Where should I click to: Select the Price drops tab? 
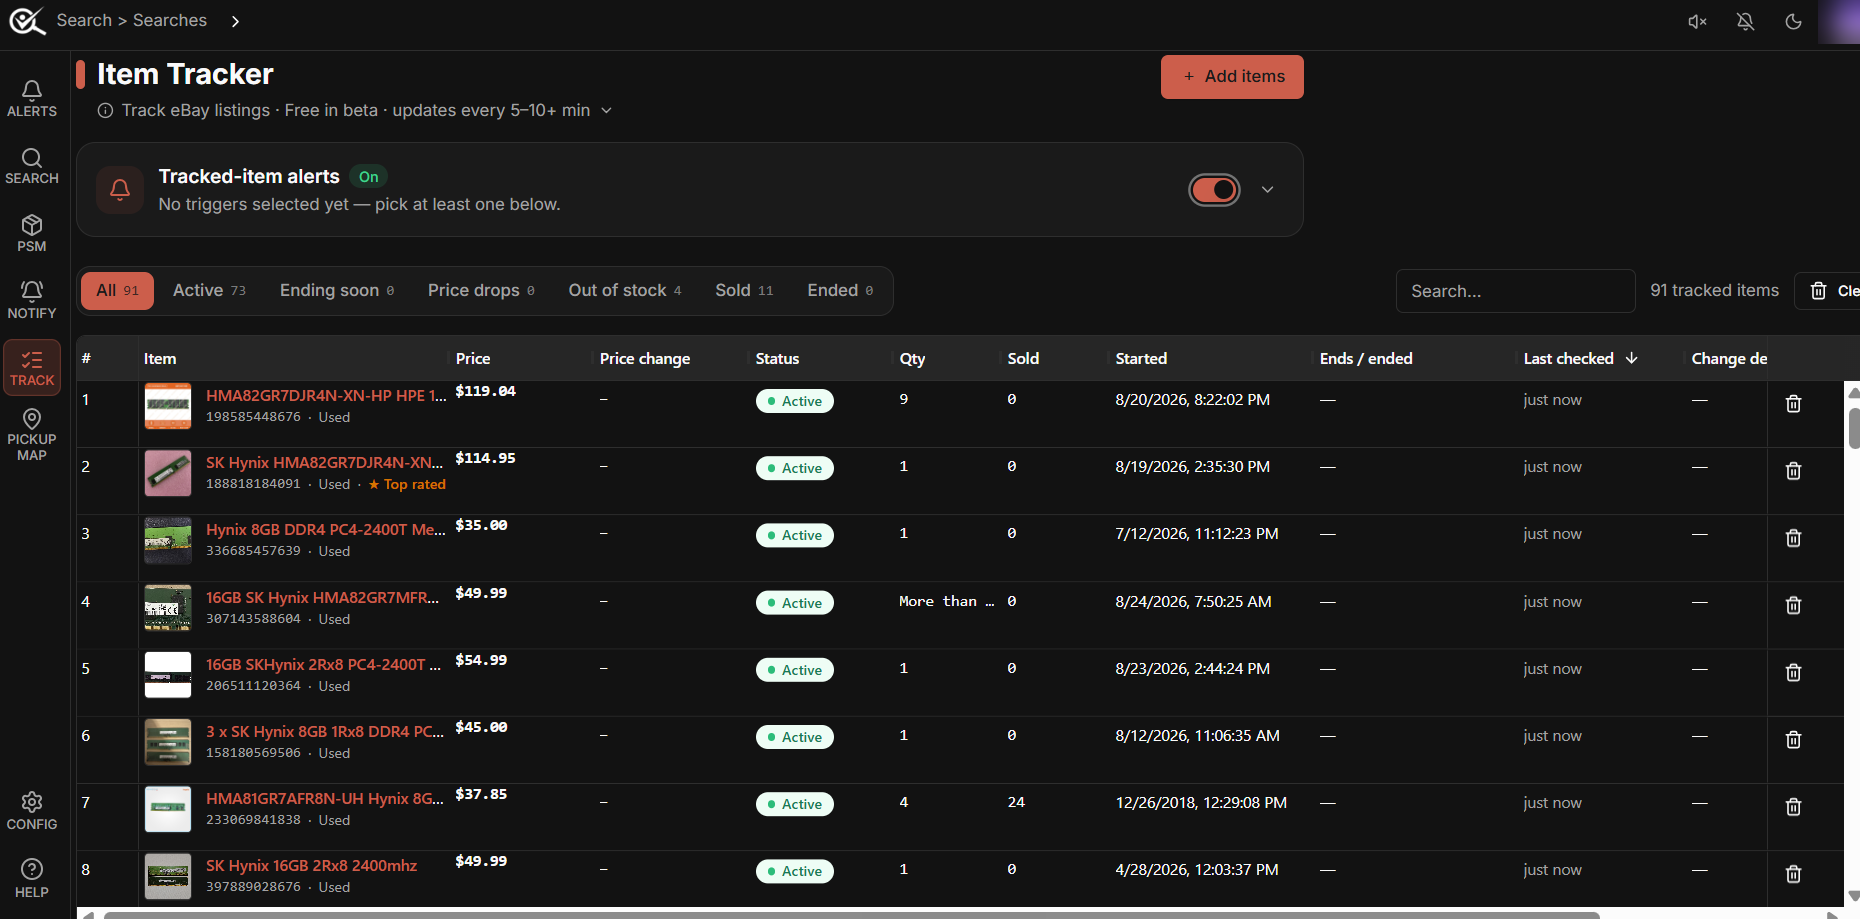[x=481, y=291]
